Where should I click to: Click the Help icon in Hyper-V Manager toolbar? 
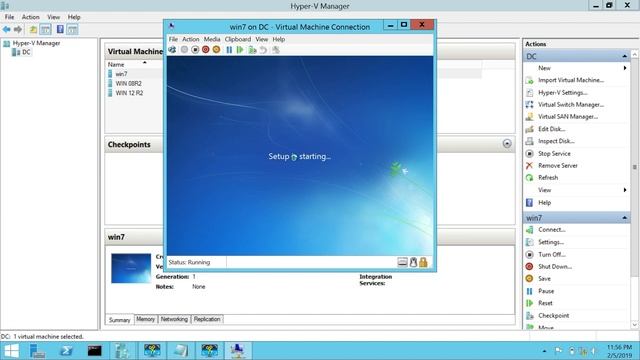pos(60,29)
